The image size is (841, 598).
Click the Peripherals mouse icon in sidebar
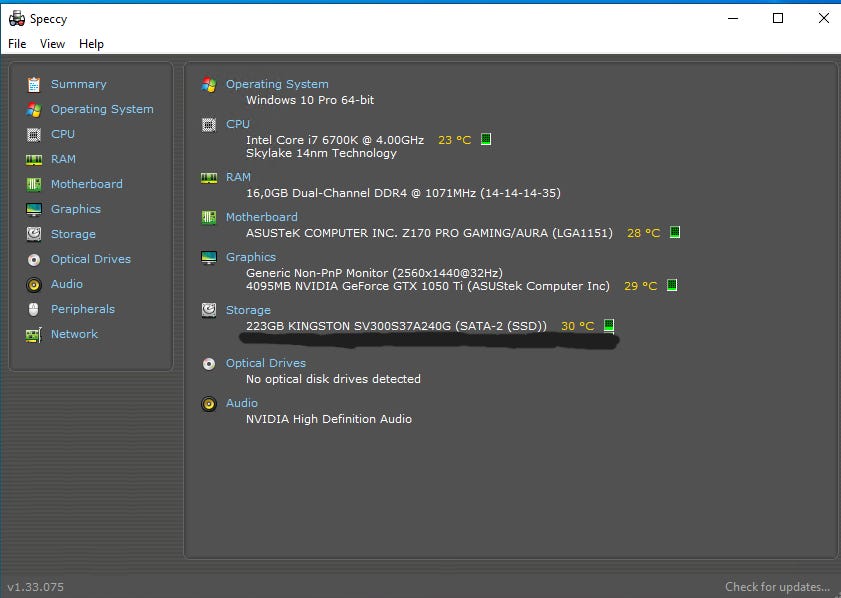pos(34,309)
